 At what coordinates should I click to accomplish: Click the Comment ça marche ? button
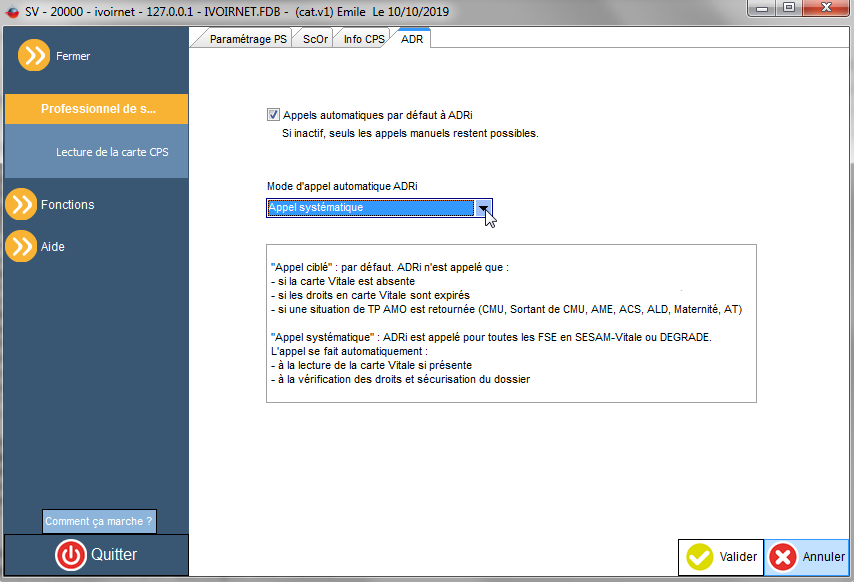point(99,522)
